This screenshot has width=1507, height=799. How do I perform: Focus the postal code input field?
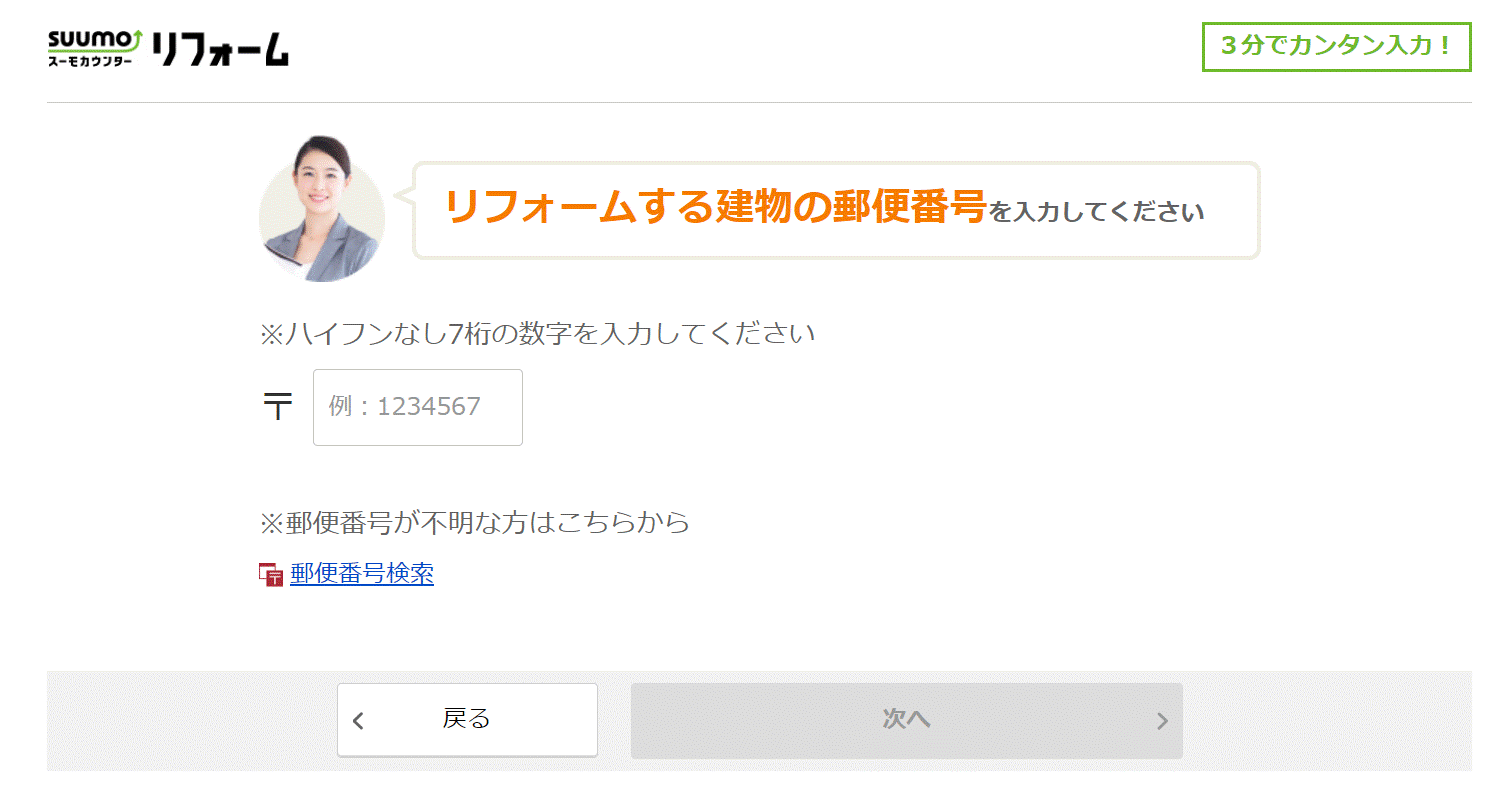418,407
